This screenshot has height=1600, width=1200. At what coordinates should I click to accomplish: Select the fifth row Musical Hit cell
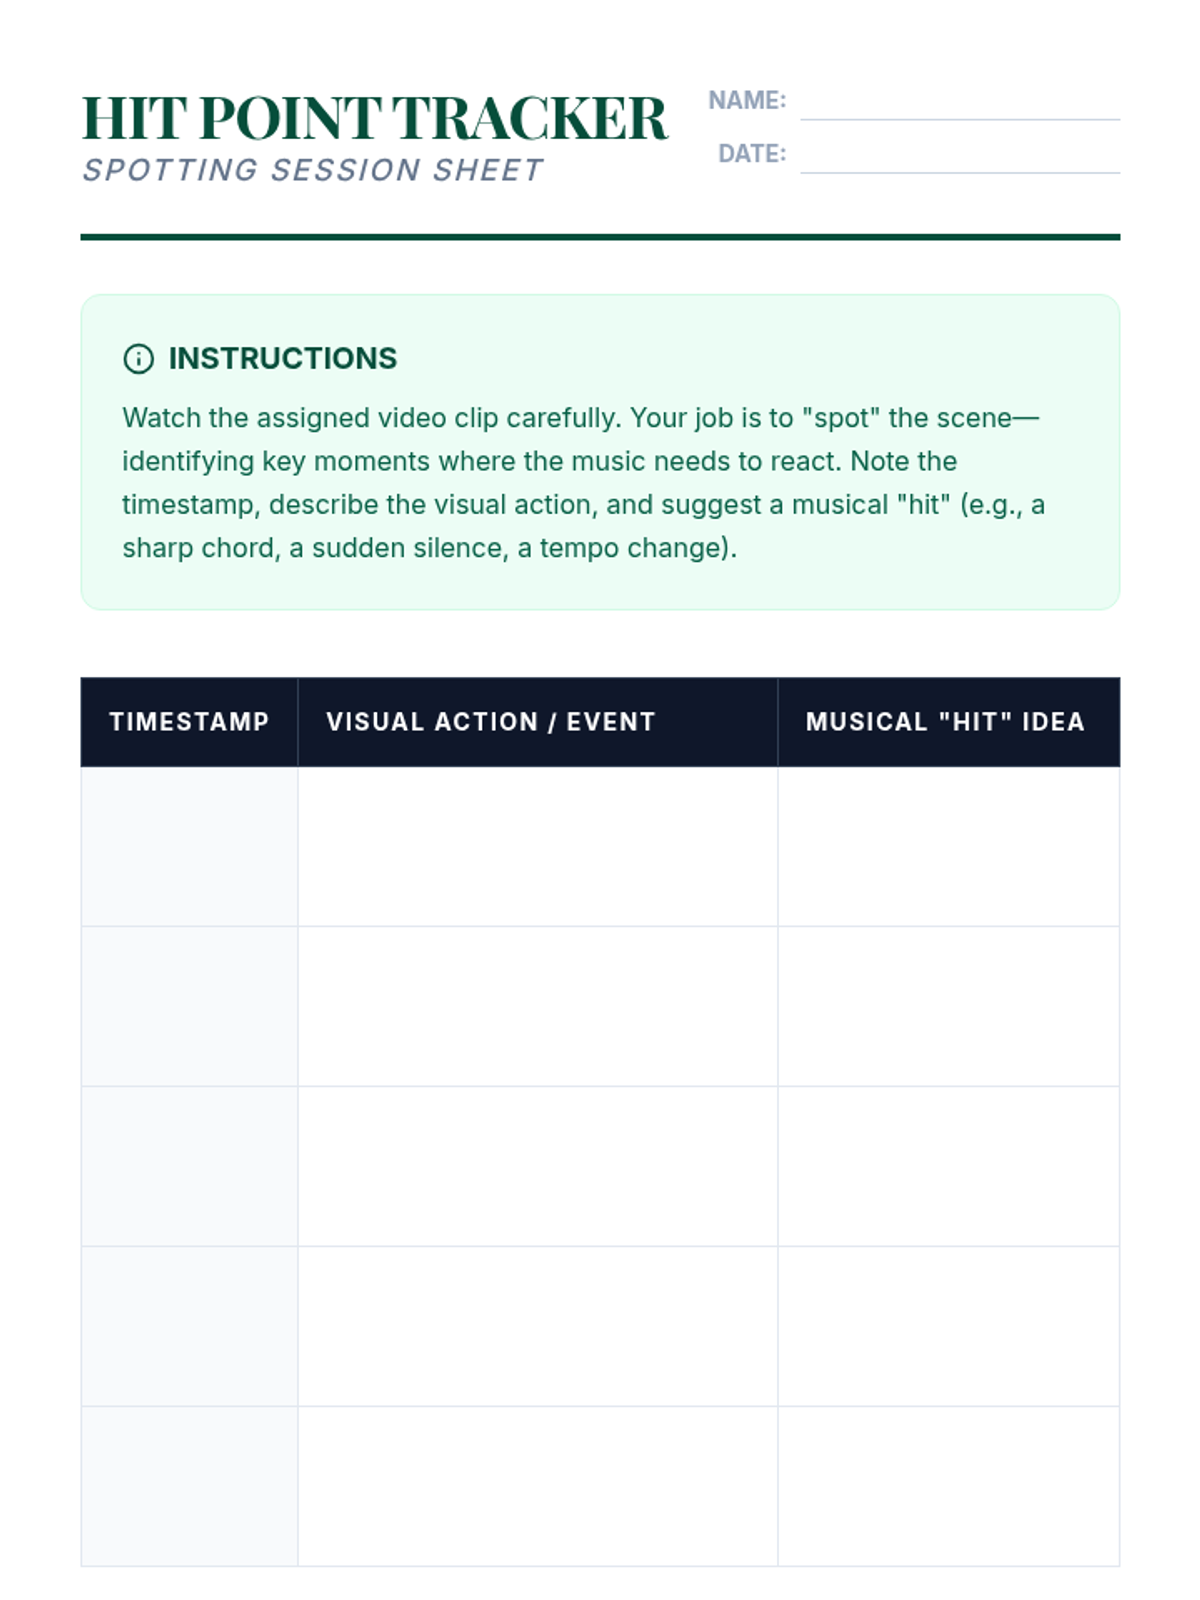(x=948, y=1486)
